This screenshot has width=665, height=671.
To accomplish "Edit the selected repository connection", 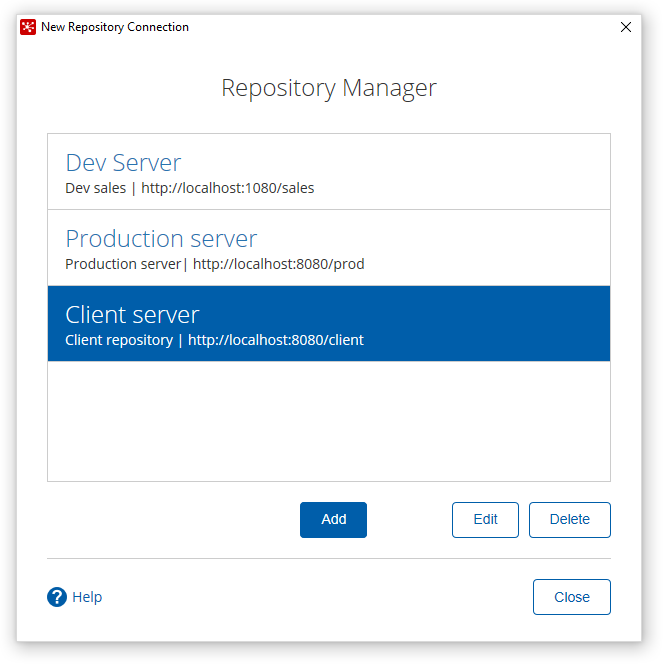I will tap(485, 520).
